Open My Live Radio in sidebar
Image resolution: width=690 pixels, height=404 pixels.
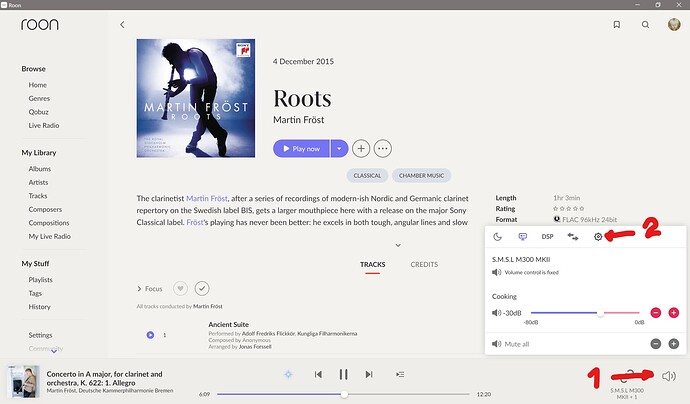coord(49,236)
